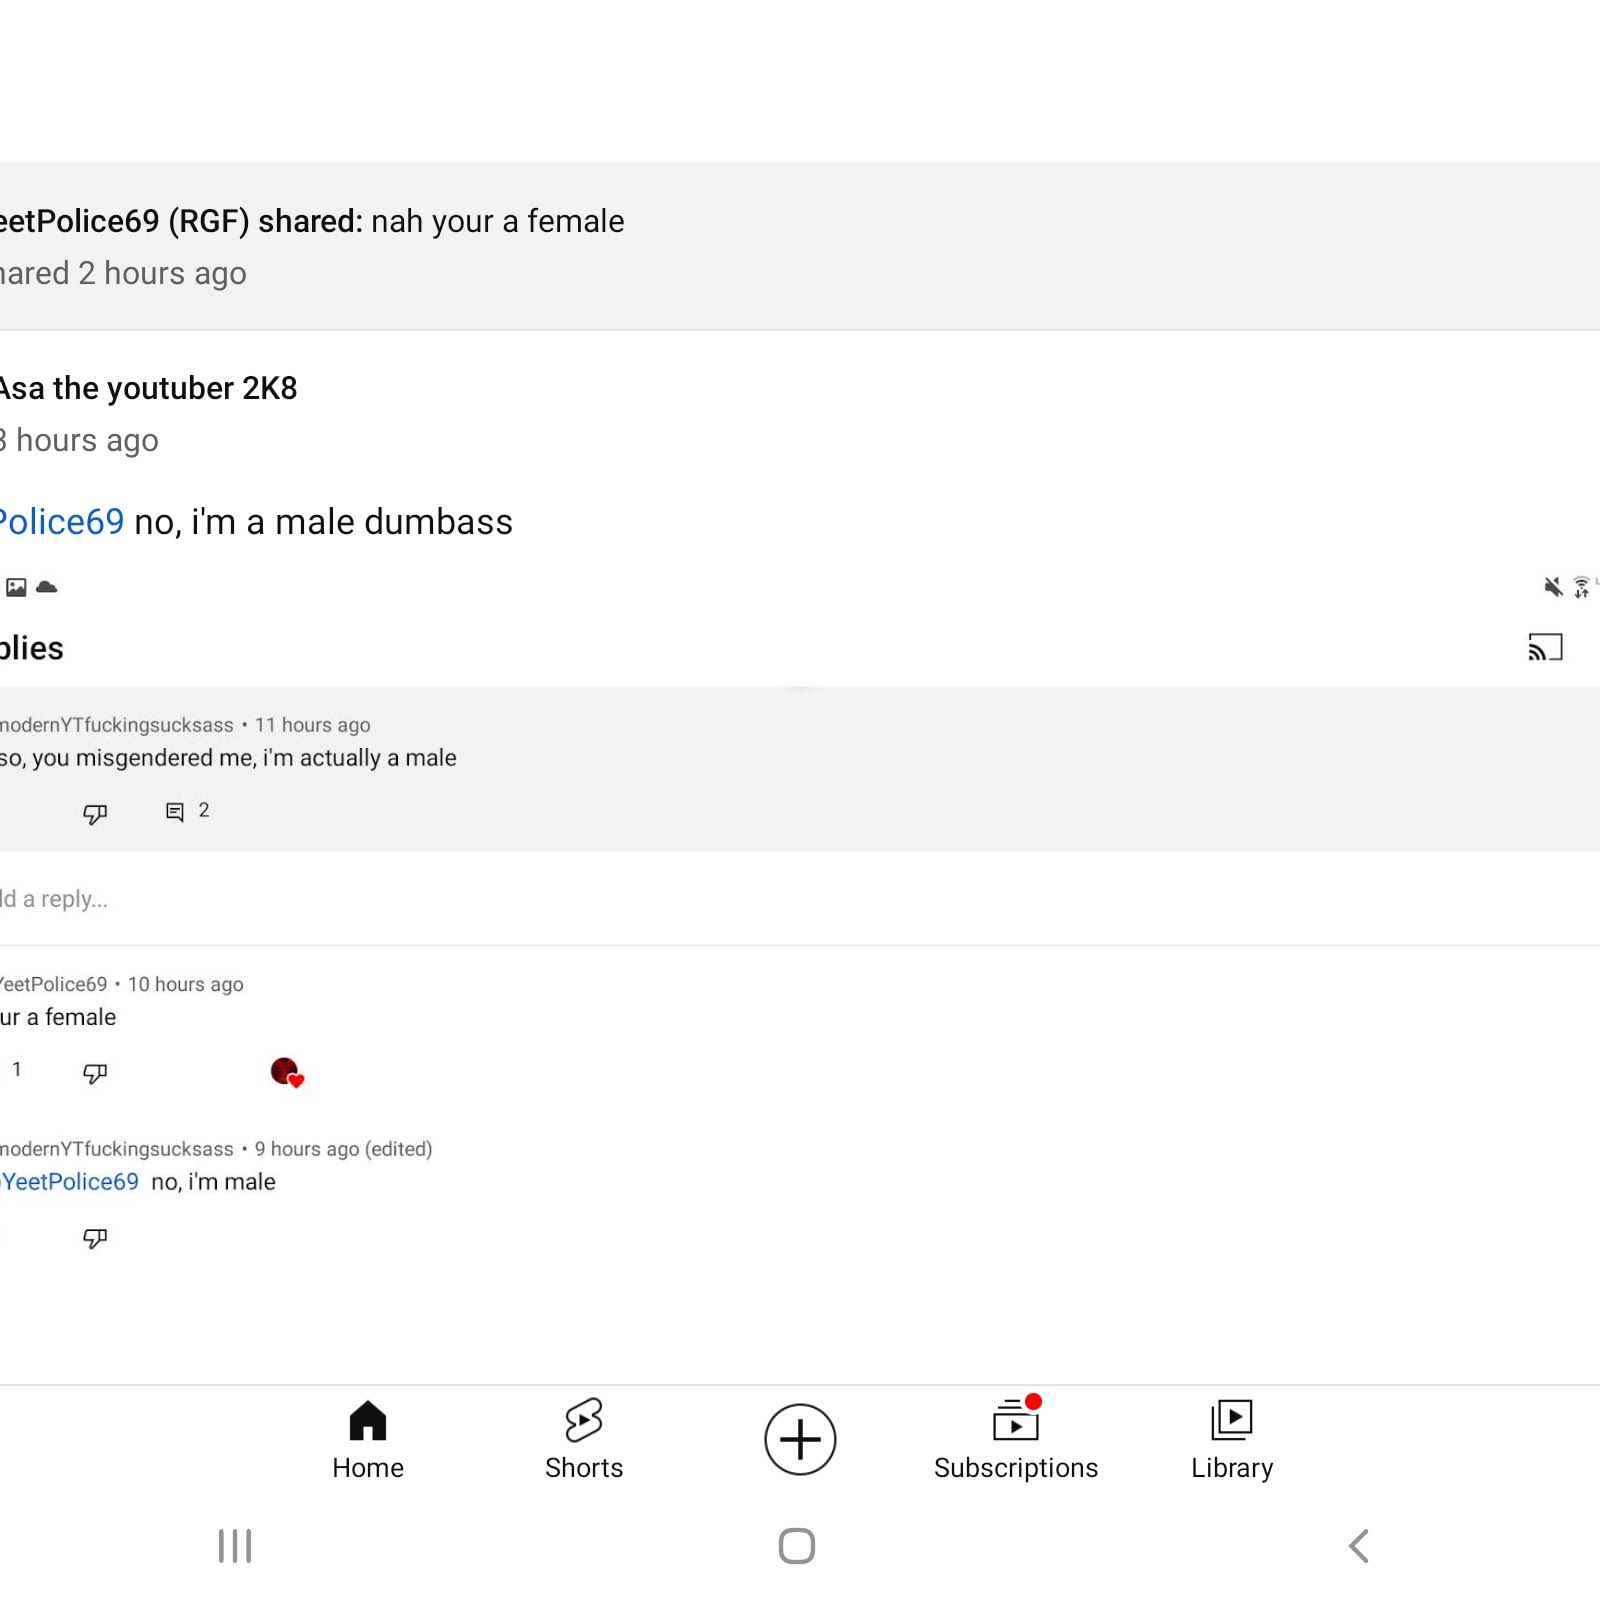Tap 'no, i'm a male dumbass' text

(323, 522)
